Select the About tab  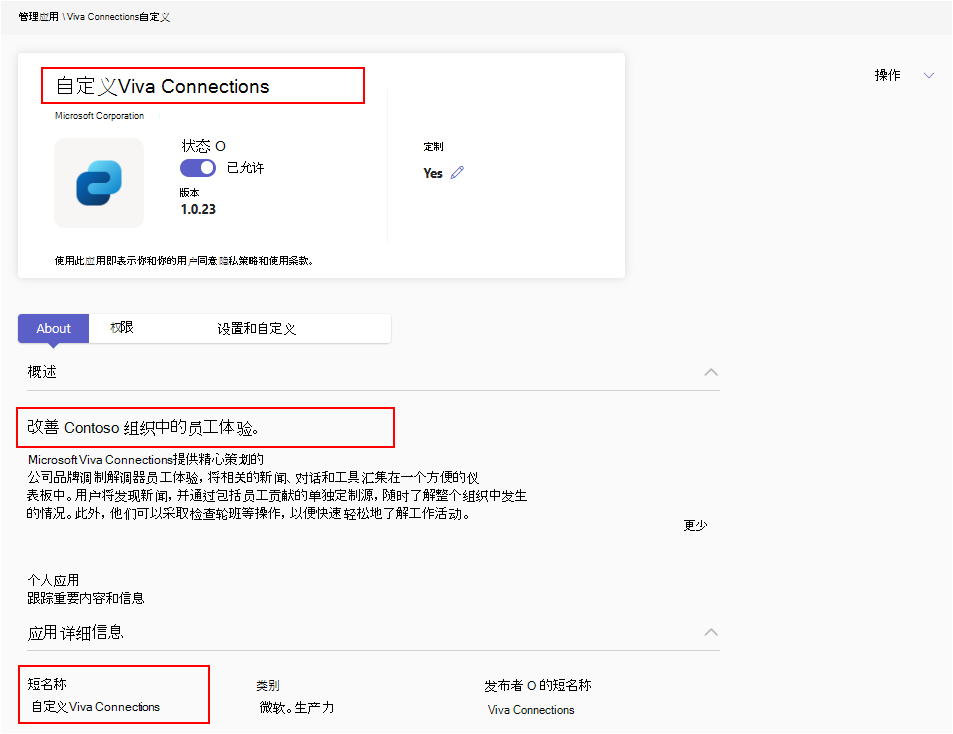click(x=53, y=328)
